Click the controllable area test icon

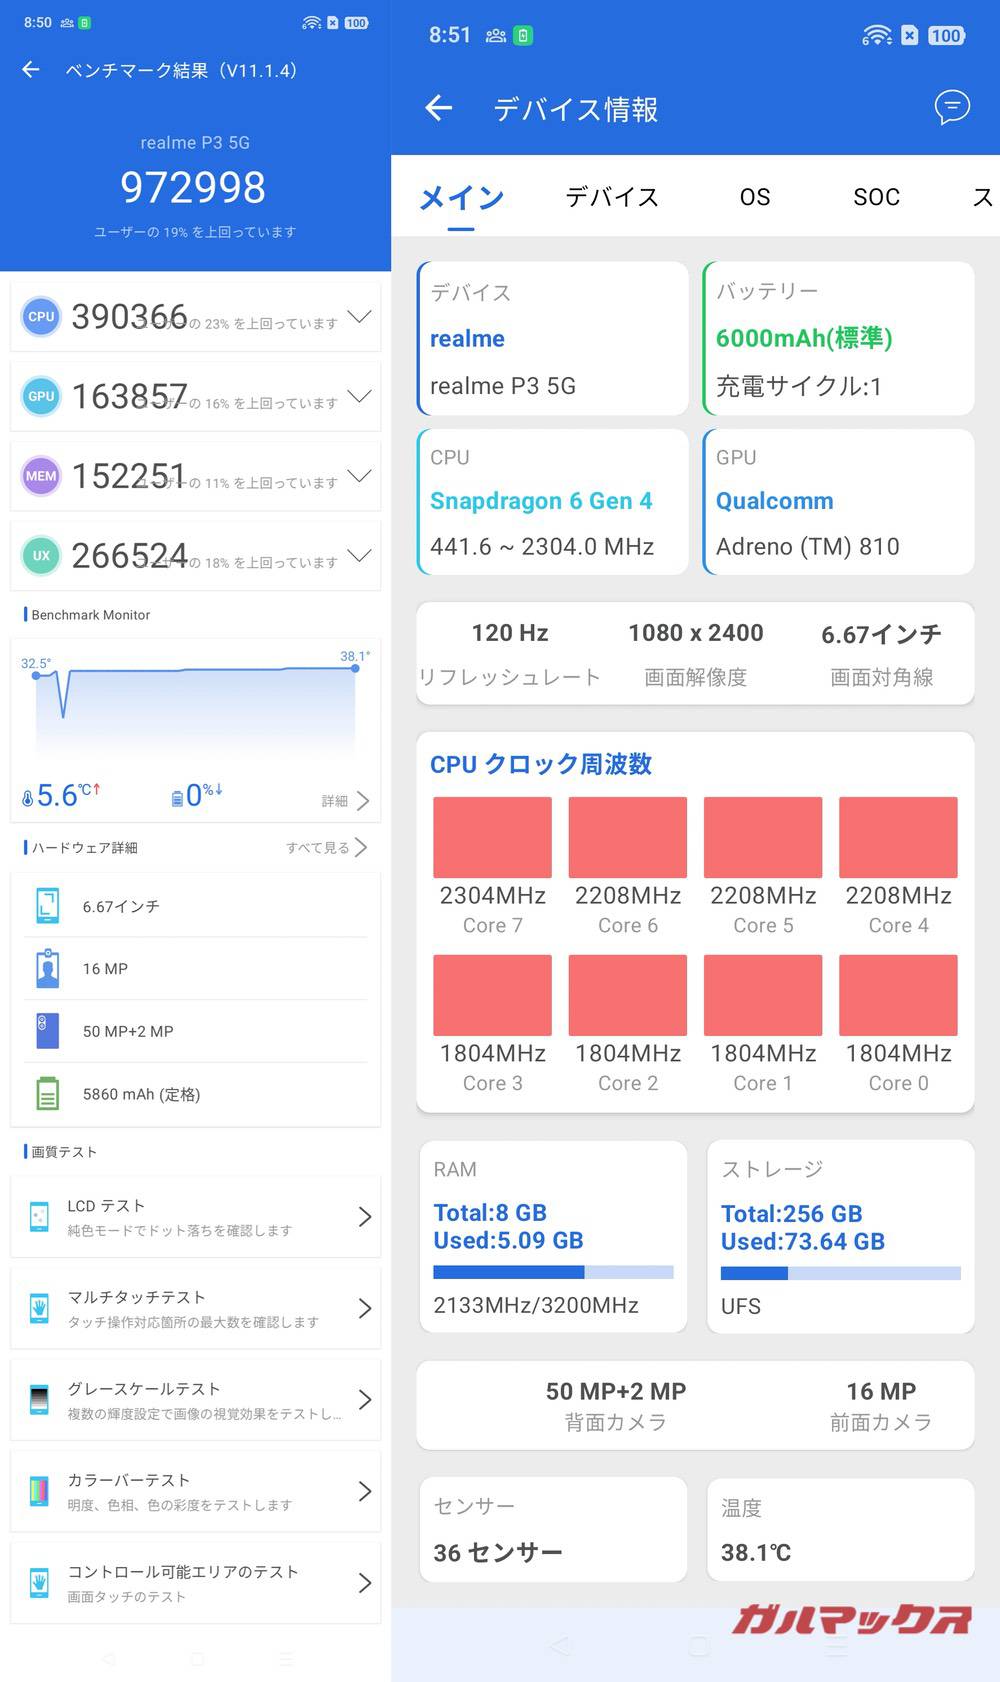click(39, 1583)
